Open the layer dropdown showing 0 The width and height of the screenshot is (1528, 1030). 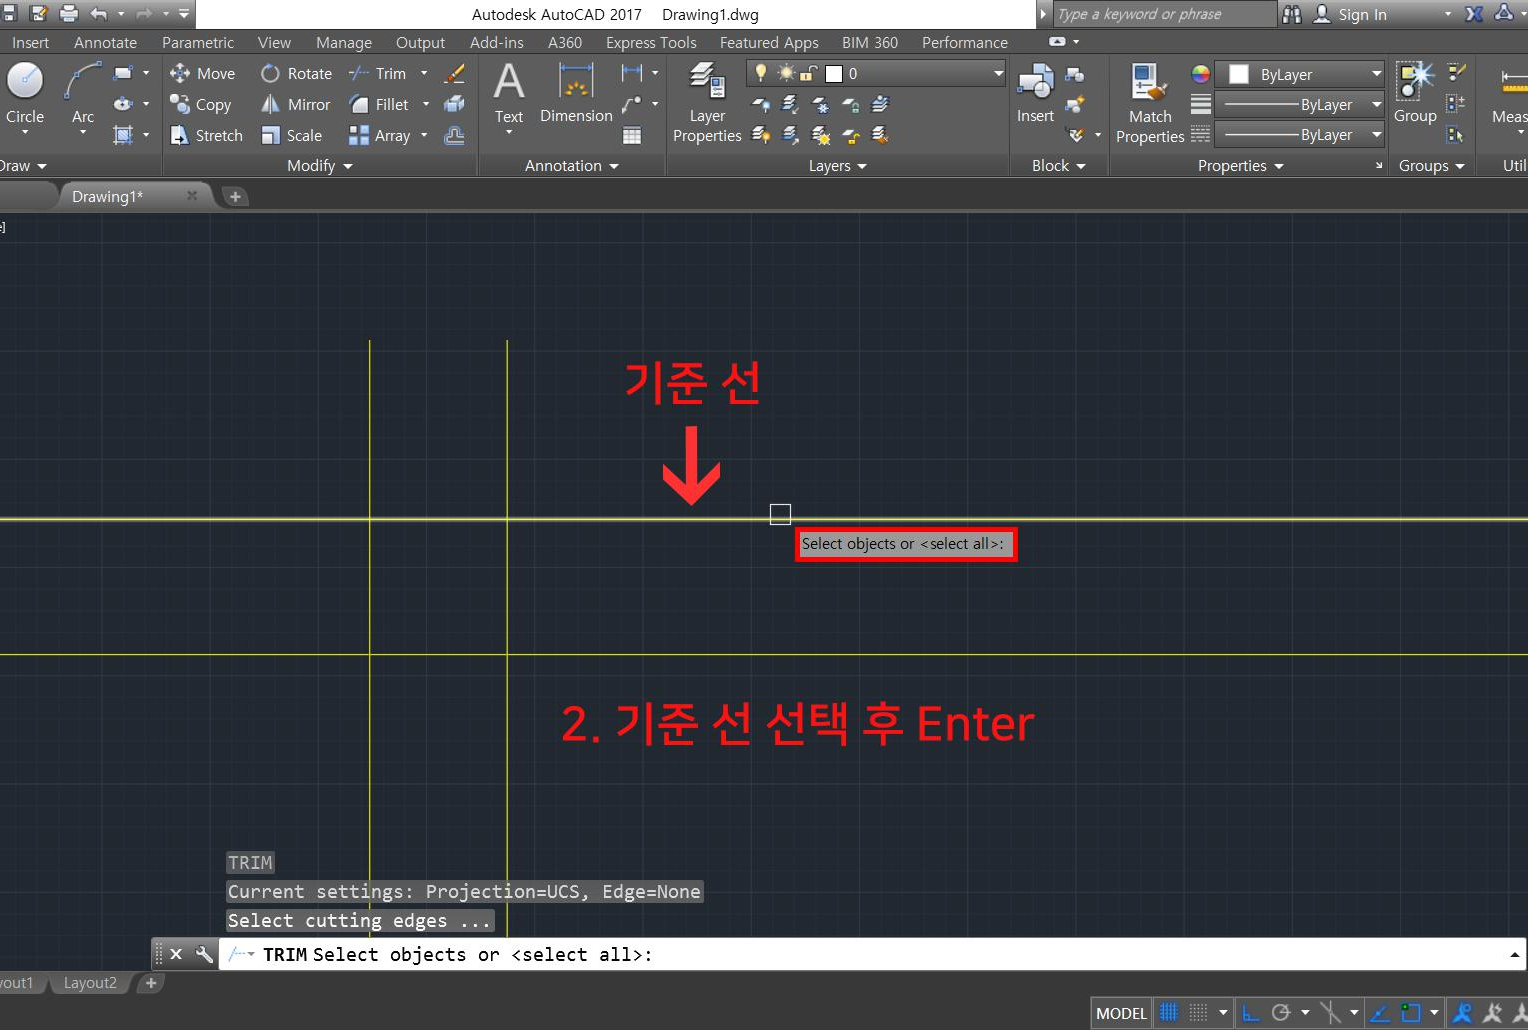pyautogui.click(x=876, y=73)
